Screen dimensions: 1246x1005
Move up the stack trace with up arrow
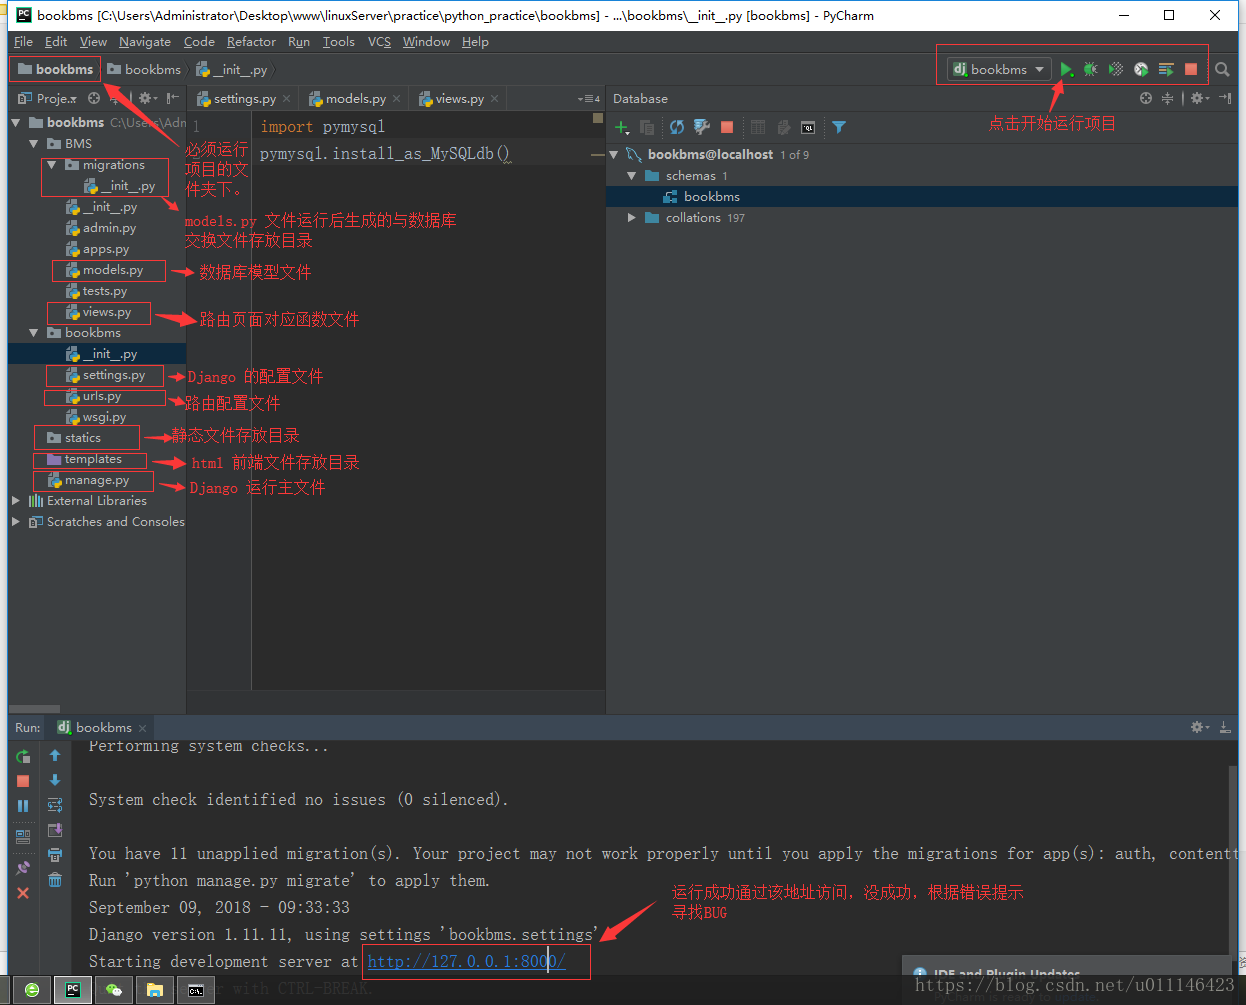[x=55, y=756]
